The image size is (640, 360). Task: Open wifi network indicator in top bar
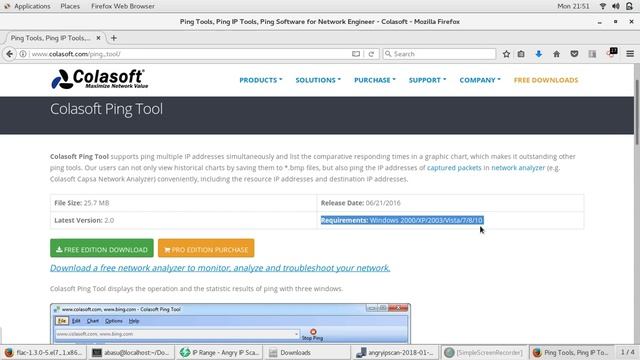pyautogui.click(x=602, y=6)
